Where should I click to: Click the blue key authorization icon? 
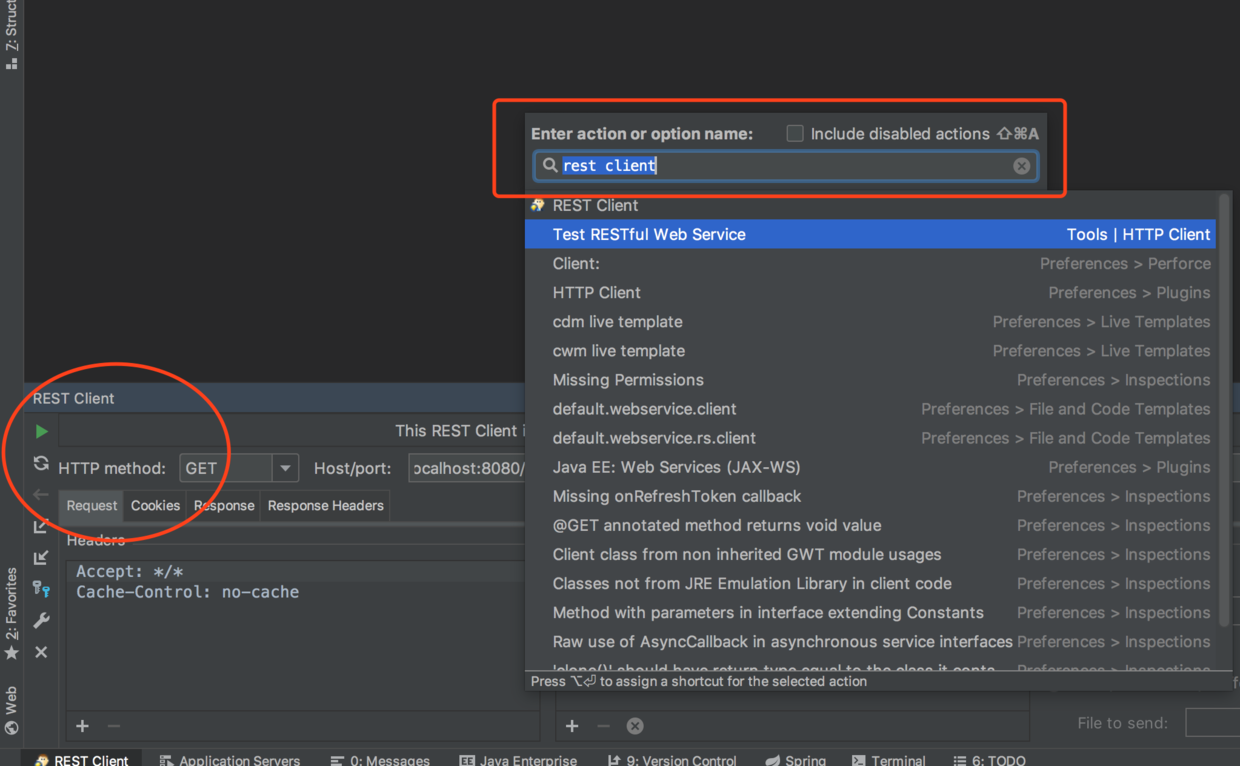coord(41,589)
